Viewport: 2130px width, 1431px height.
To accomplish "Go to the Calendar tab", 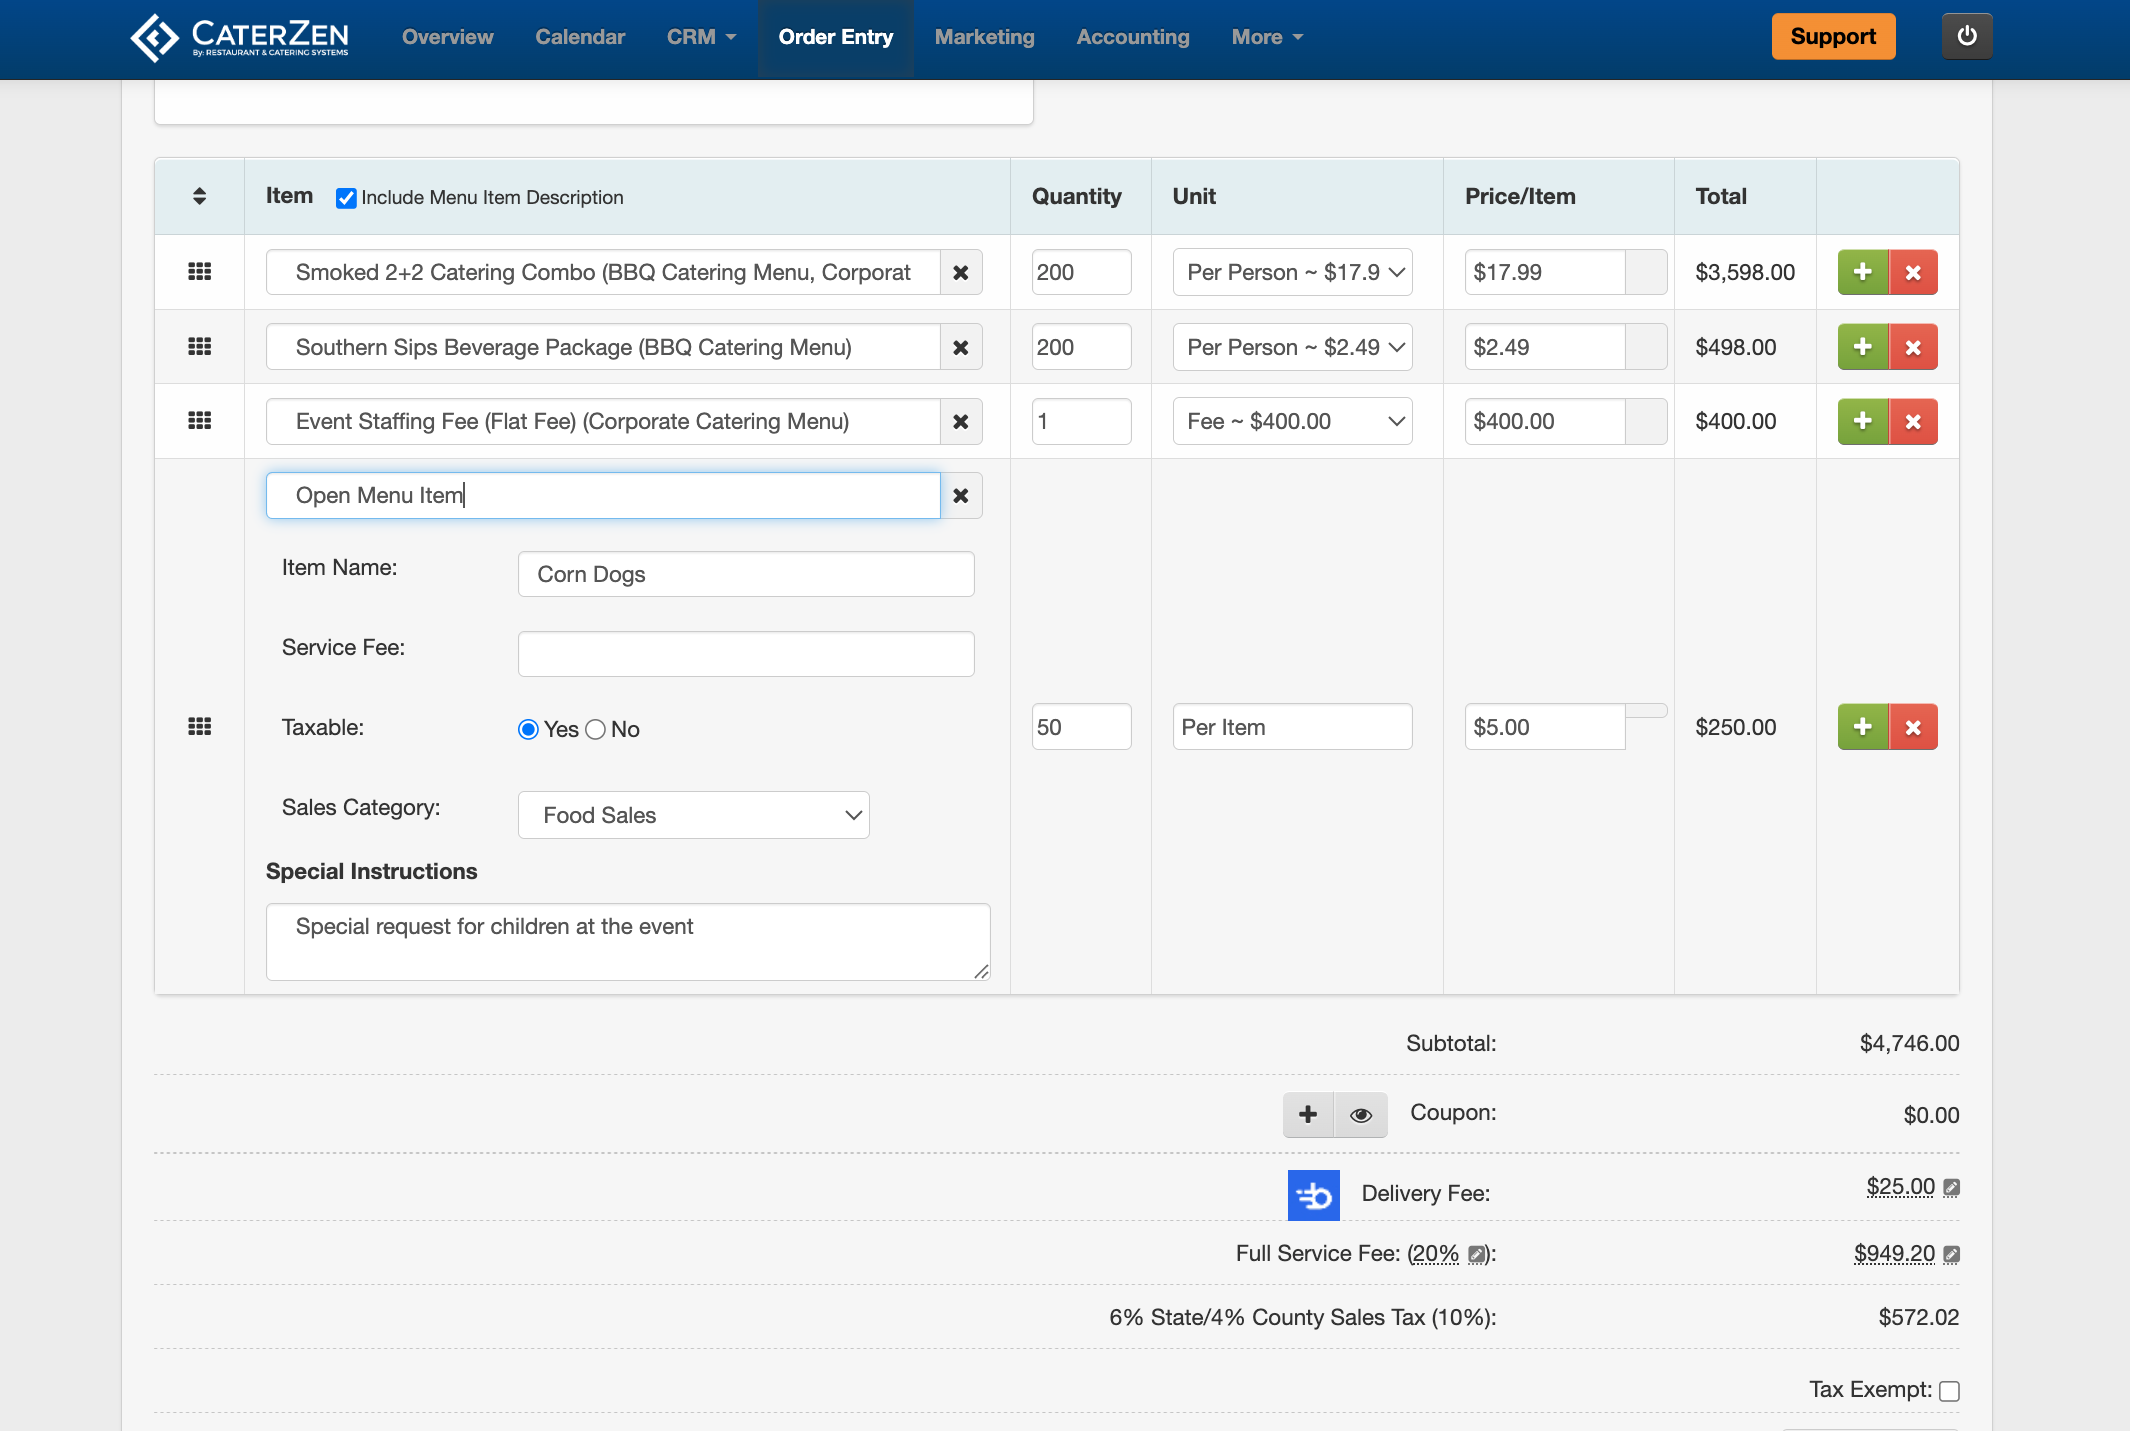I will [x=579, y=37].
